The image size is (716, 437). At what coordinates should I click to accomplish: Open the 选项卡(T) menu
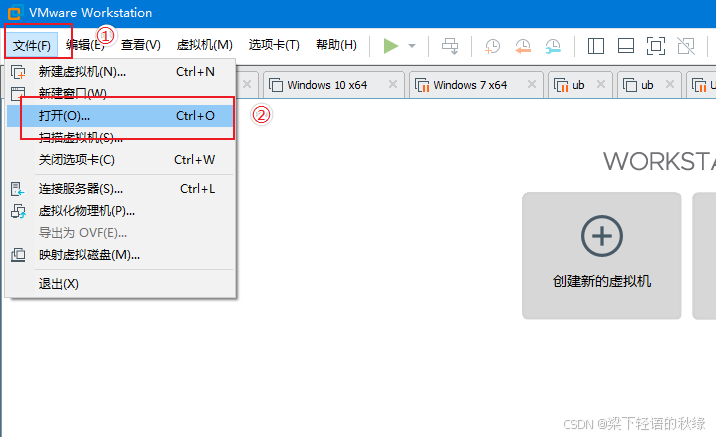click(274, 45)
